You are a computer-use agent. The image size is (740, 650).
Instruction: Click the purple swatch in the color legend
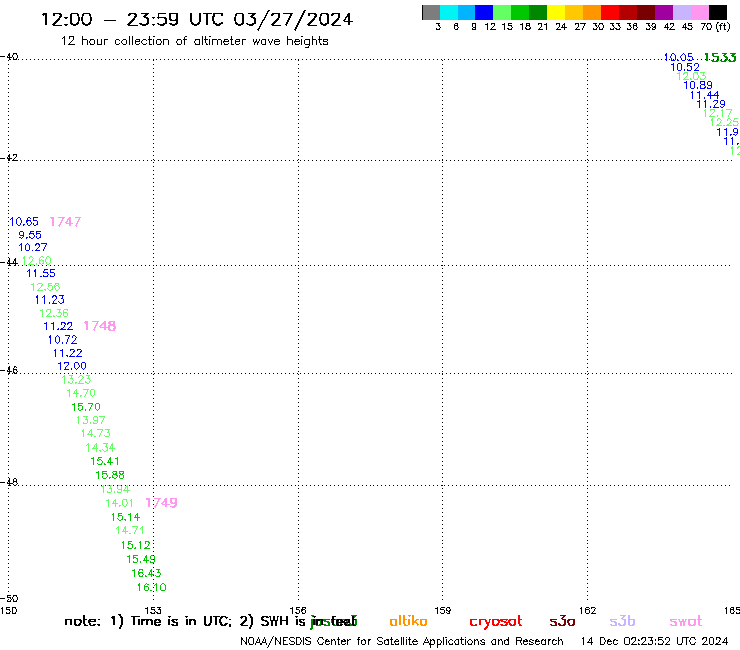pos(664,12)
